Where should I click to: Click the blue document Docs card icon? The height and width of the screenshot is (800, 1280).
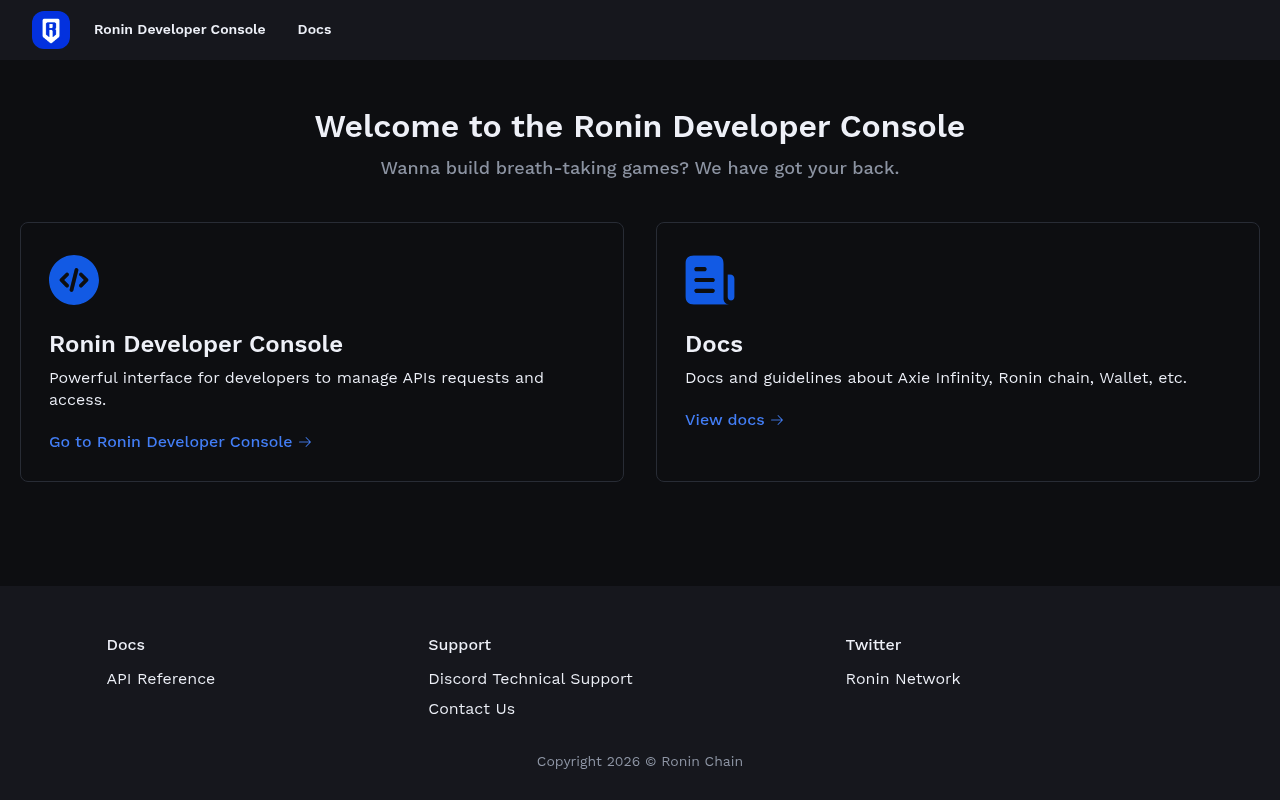click(710, 280)
